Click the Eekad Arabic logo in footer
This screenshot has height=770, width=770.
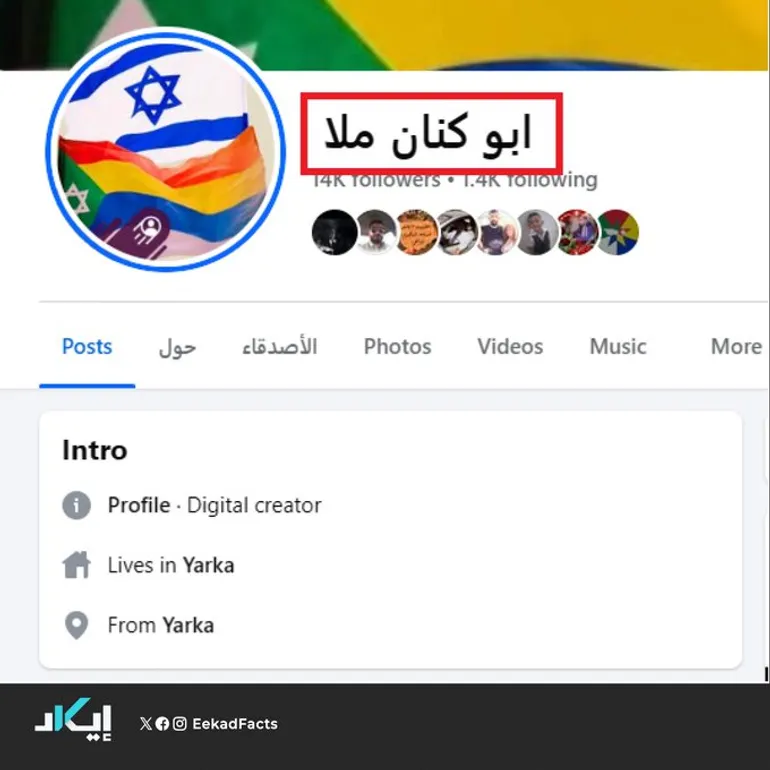[x=74, y=722]
